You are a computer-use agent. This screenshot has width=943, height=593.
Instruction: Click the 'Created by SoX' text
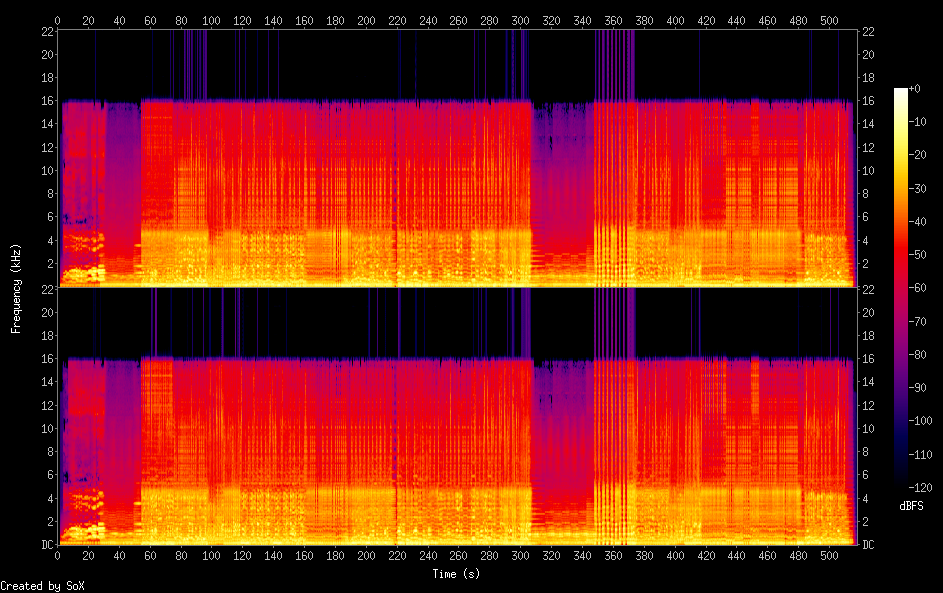coord(34,585)
